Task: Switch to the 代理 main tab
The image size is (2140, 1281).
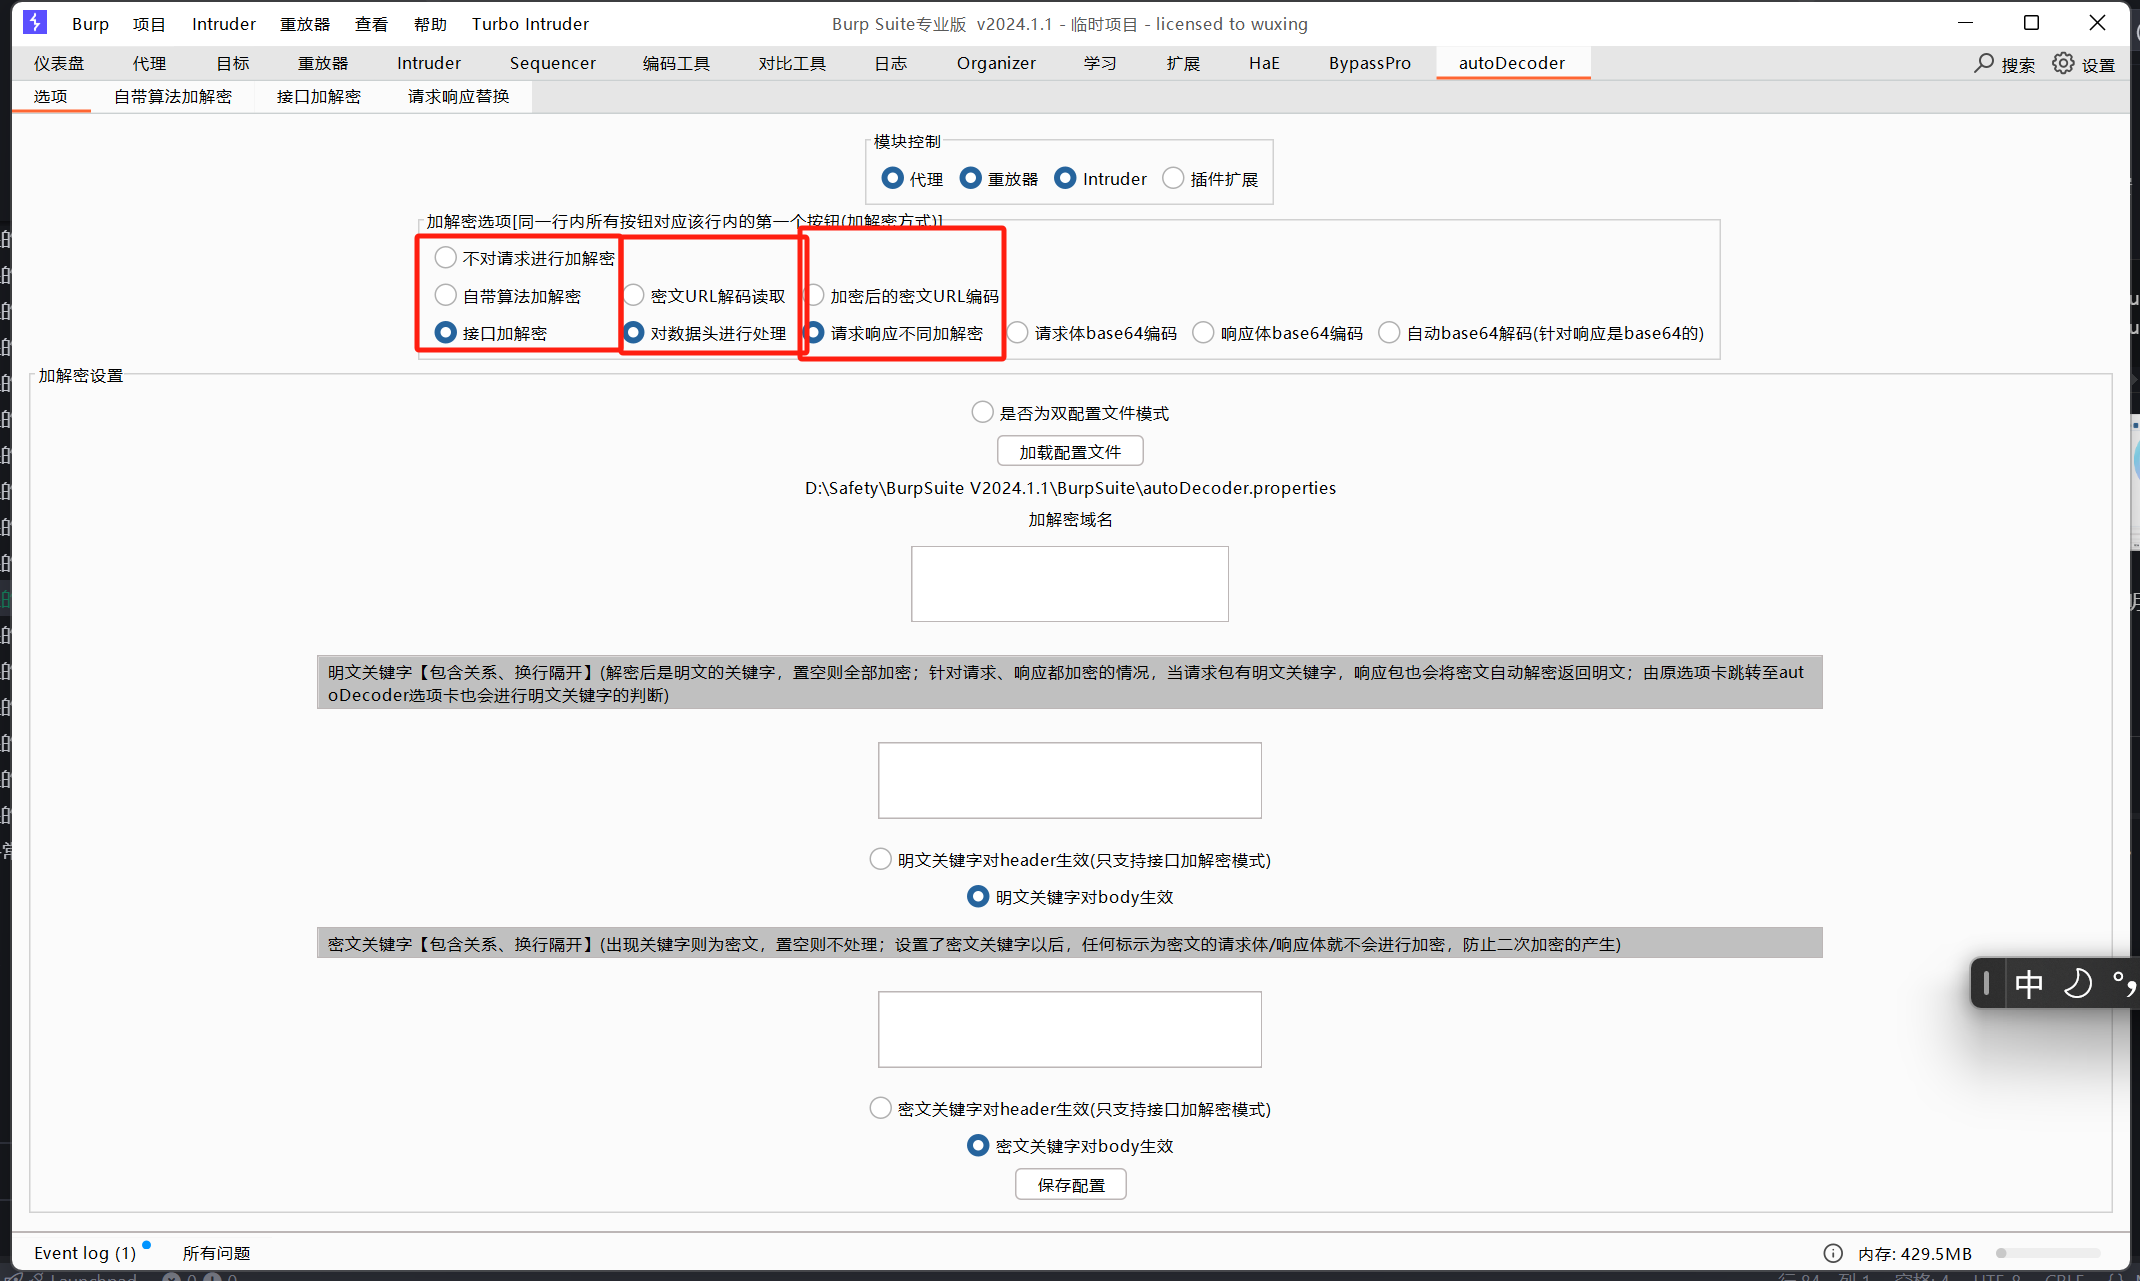Action: coord(149,63)
